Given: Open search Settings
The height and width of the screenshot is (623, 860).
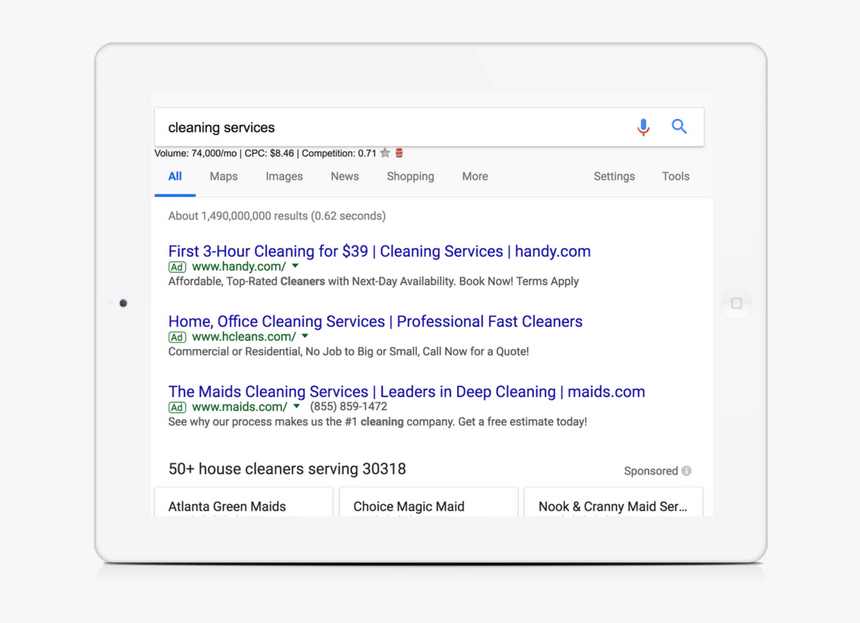Looking at the screenshot, I should pyautogui.click(x=614, y=177).
